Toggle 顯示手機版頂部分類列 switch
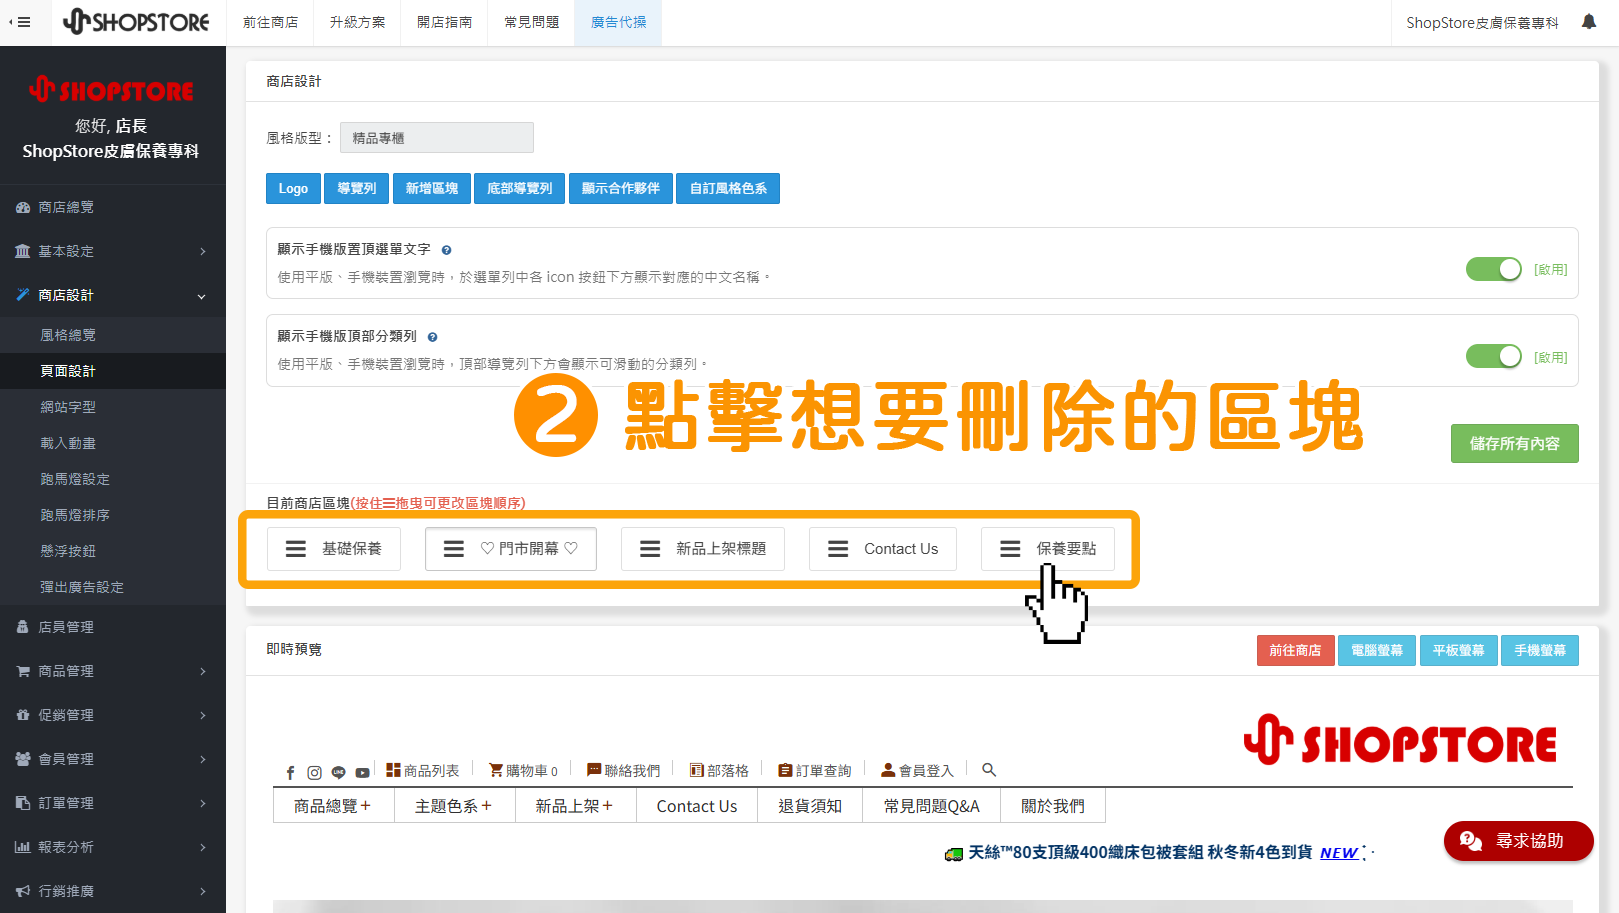 click(1493, 356)
